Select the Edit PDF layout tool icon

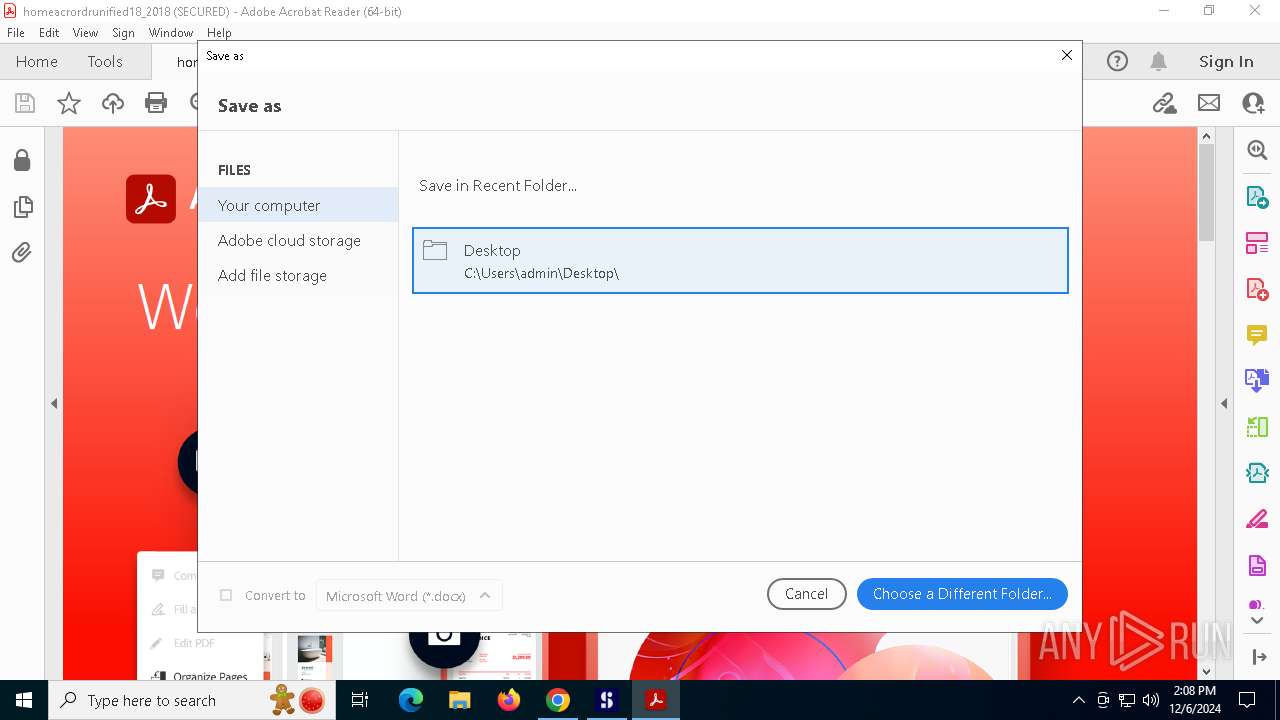click(1257, 243)
